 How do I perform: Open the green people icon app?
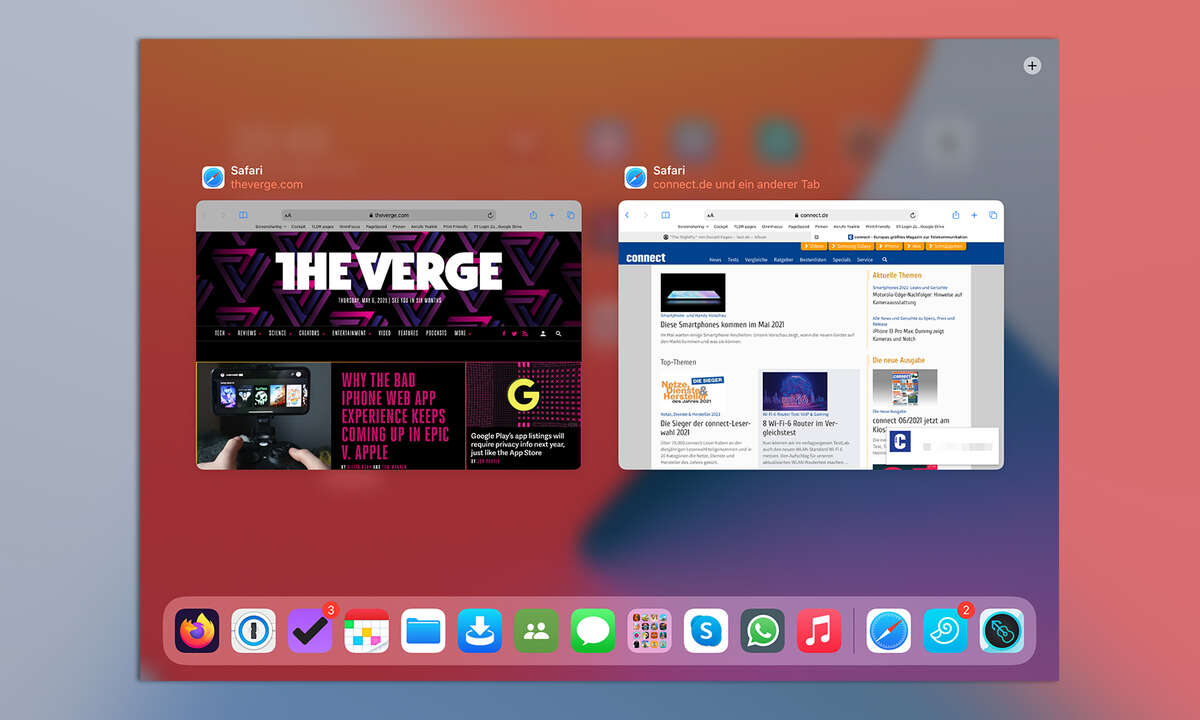536,631
